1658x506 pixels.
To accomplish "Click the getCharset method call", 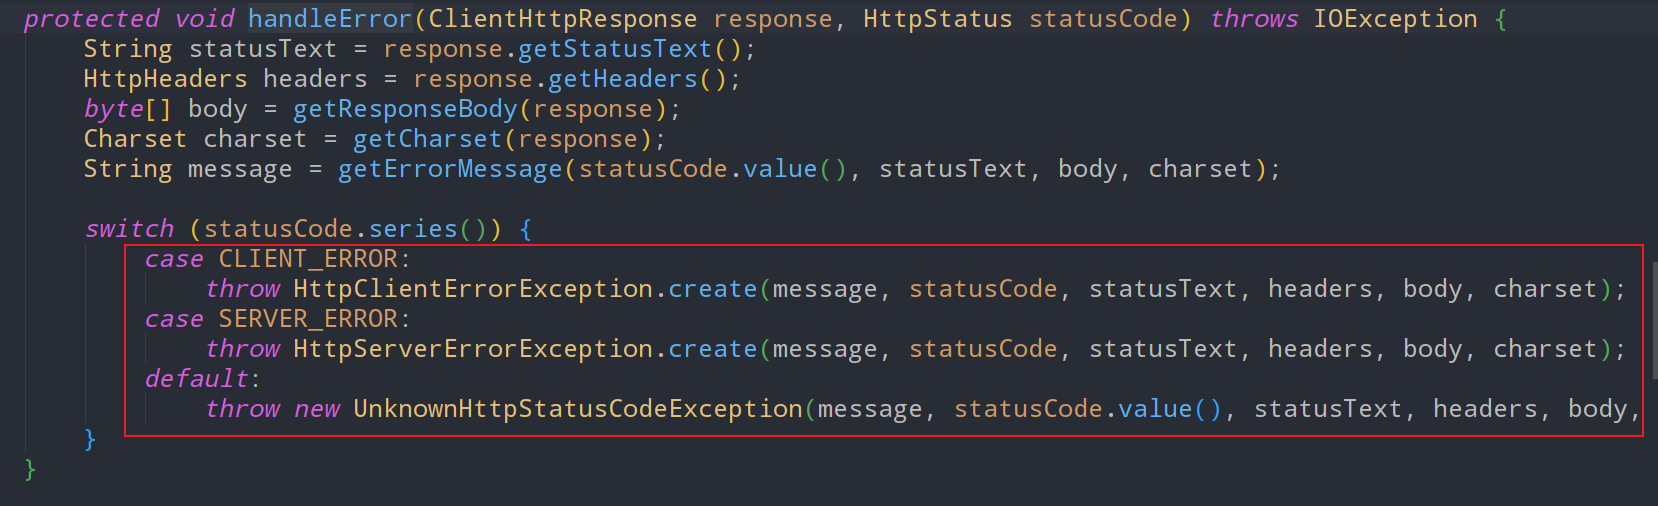I will (427, 139).
